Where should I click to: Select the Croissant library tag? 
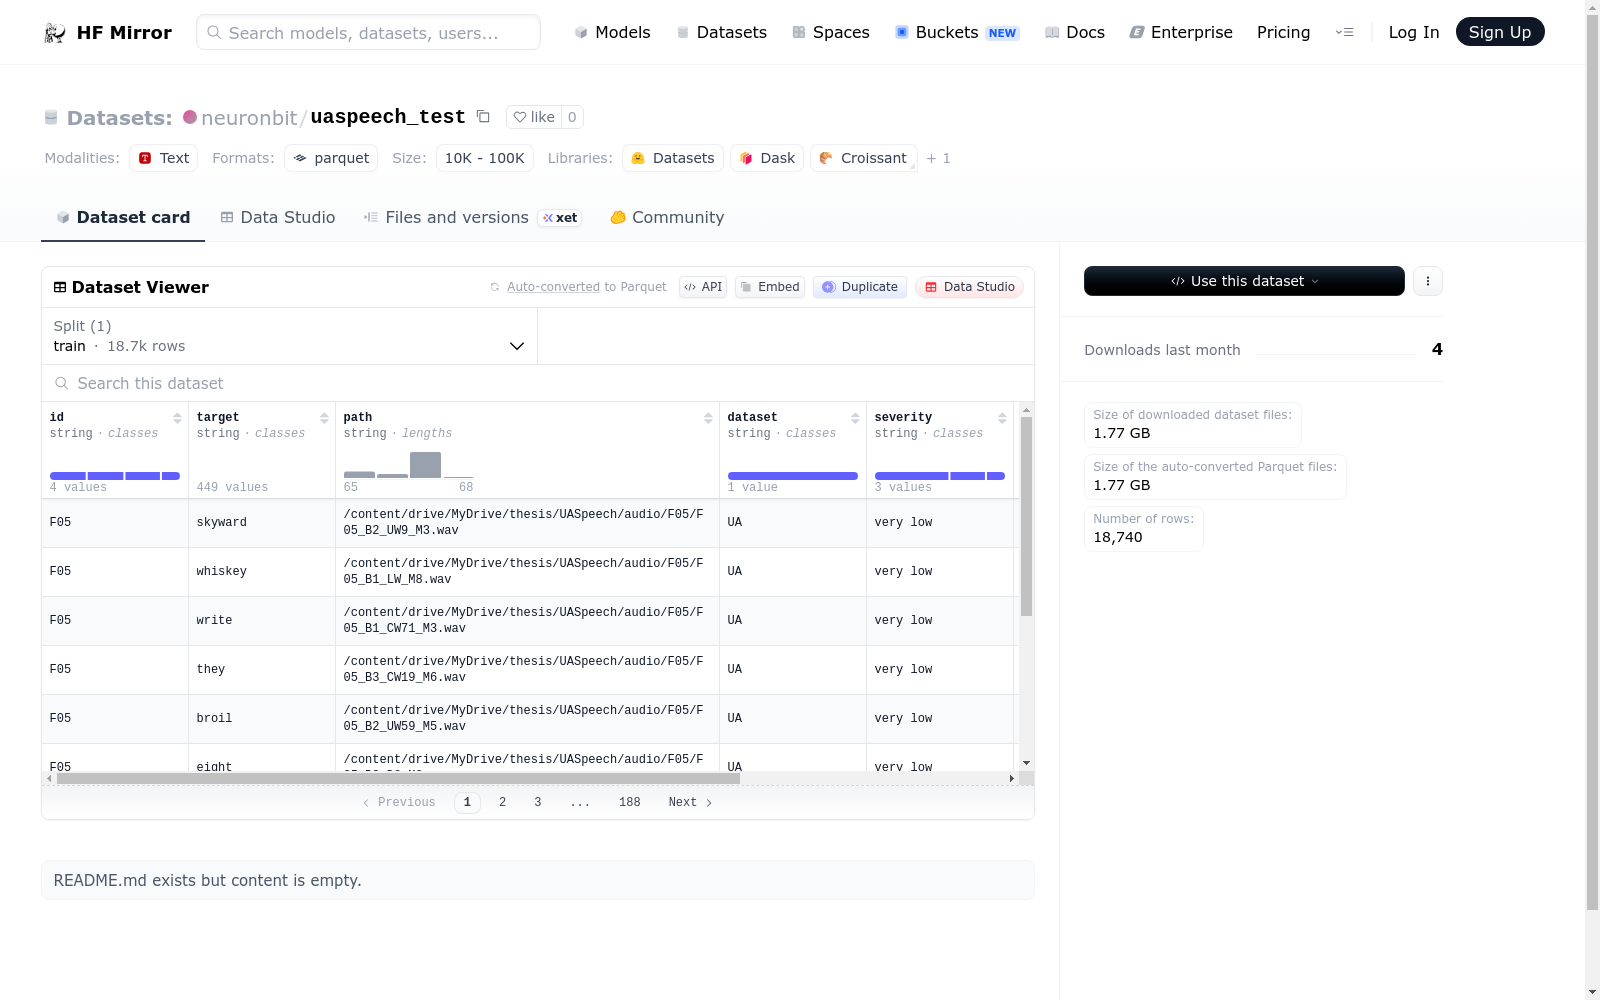tap(863, 158)
